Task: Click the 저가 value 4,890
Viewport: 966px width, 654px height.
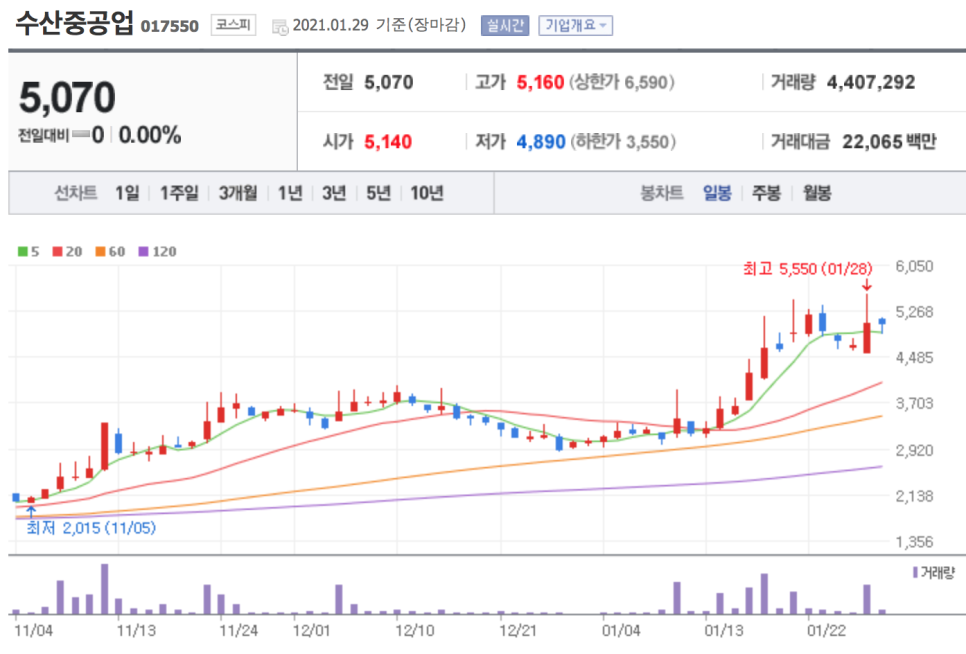Action: click(541, 142)
